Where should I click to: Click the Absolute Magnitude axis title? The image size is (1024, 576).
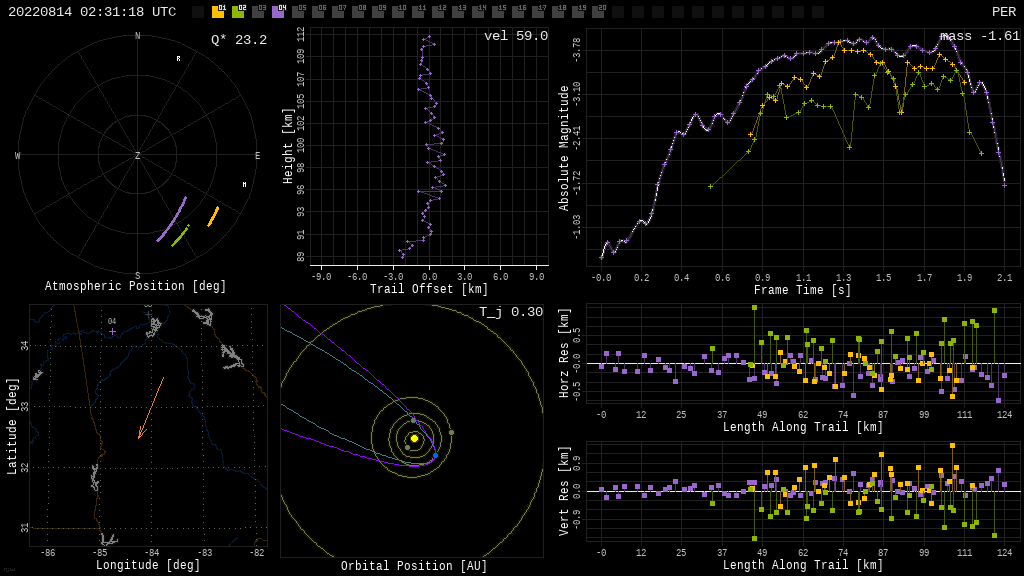coord(564,148)
